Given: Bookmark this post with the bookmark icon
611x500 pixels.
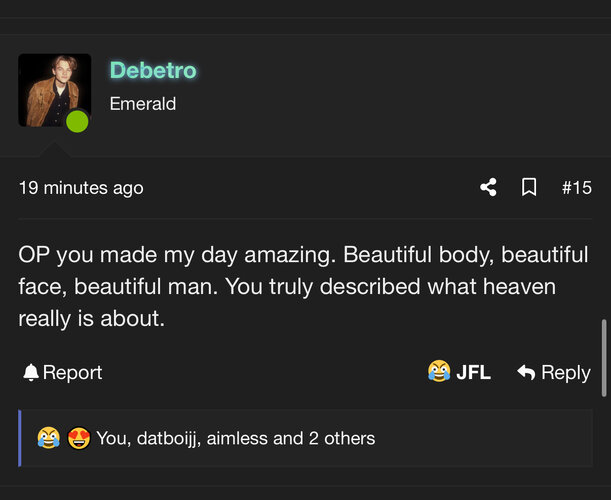Looking at the screenshot, I should coord(529,187).
